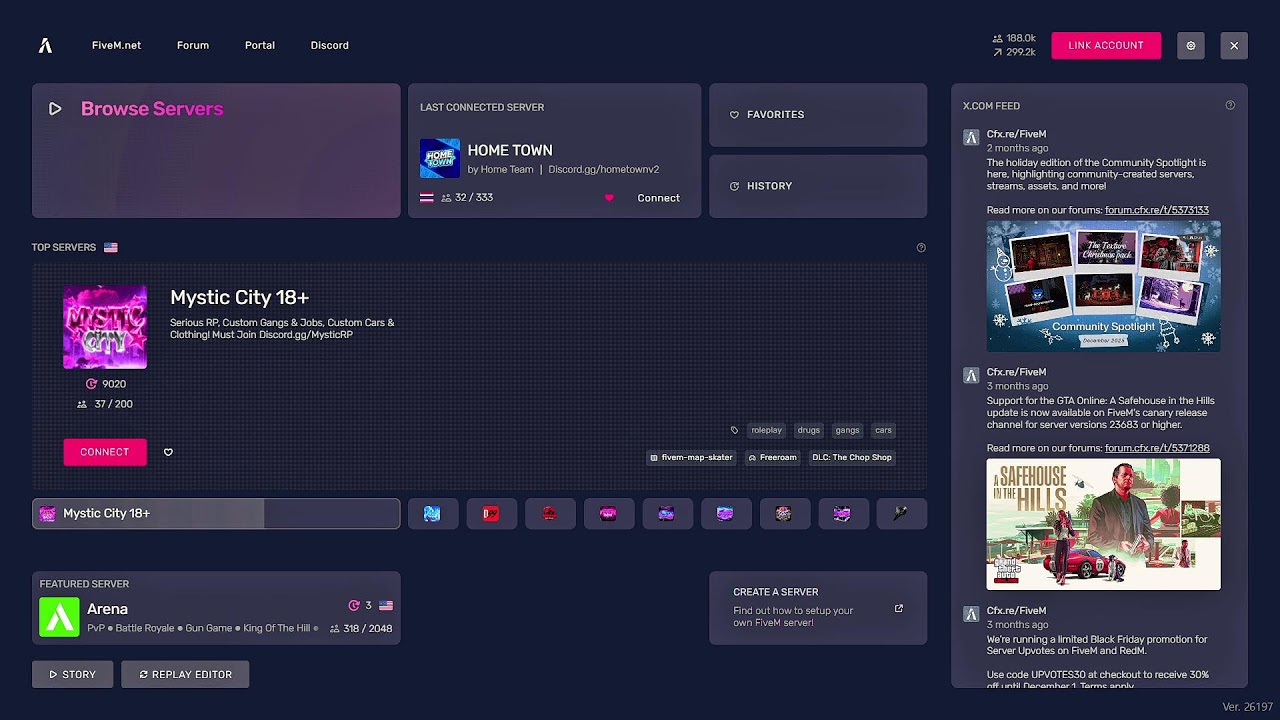Viewport: 1280px width, 720px height.
Task: Open link forum.cfx.re/t/5371288
Action: (x=1157, y=448)
